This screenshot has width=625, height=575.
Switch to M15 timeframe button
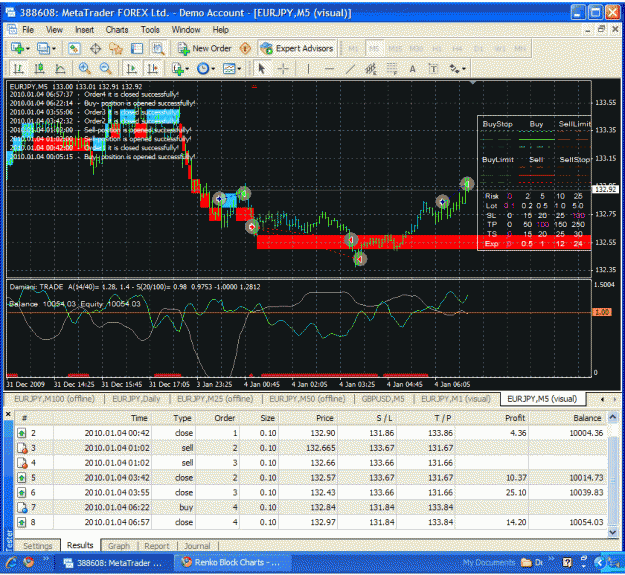[395, 49]
